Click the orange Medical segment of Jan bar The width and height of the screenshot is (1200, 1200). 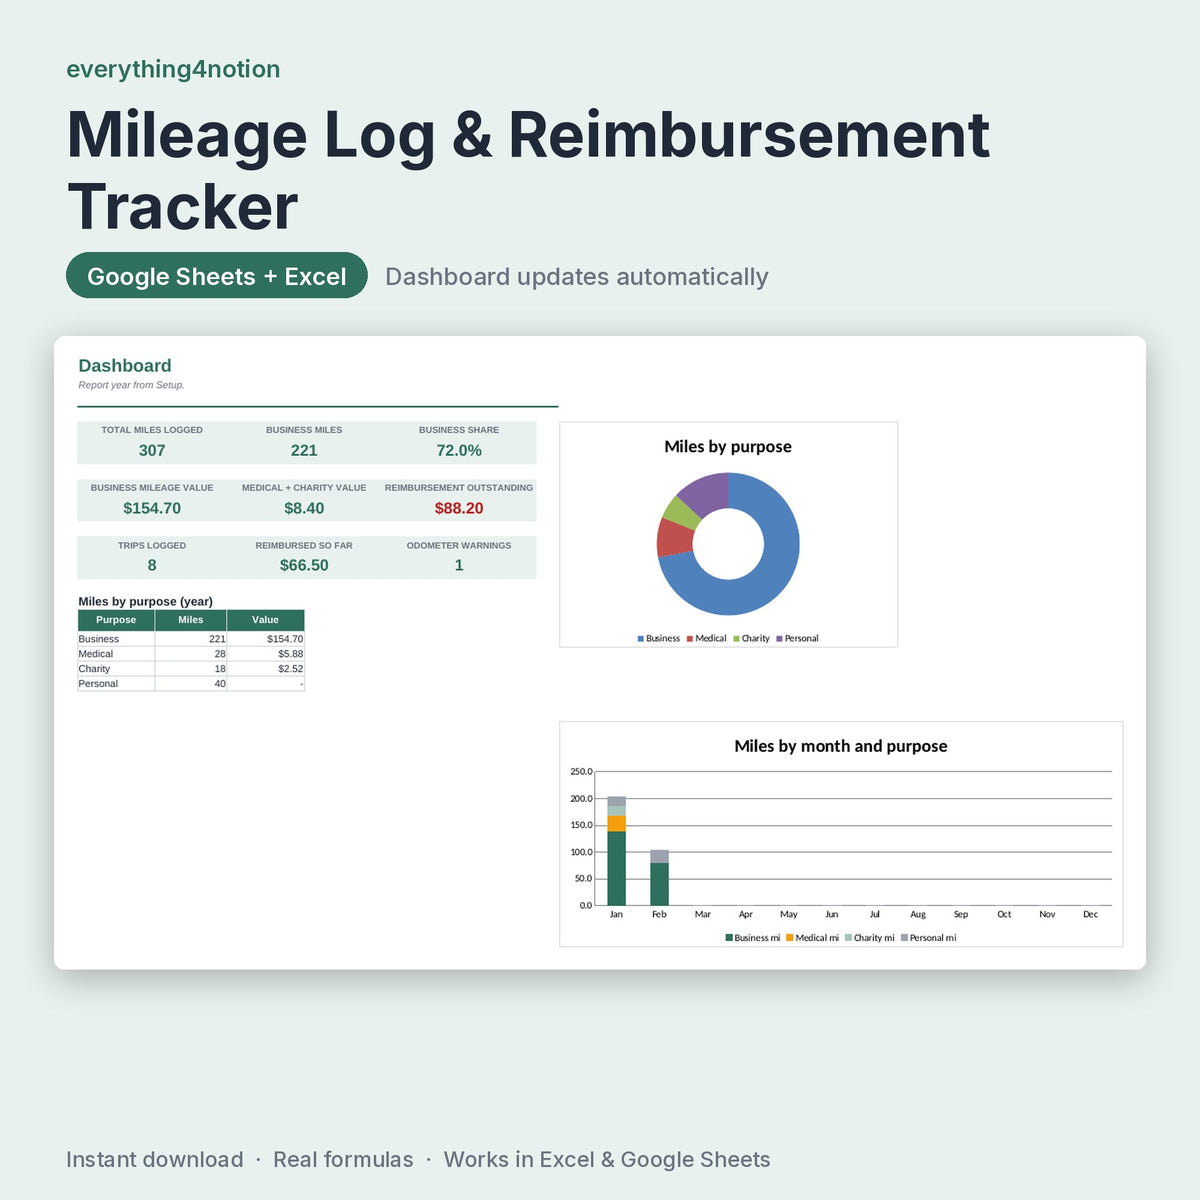pos(617,824)
